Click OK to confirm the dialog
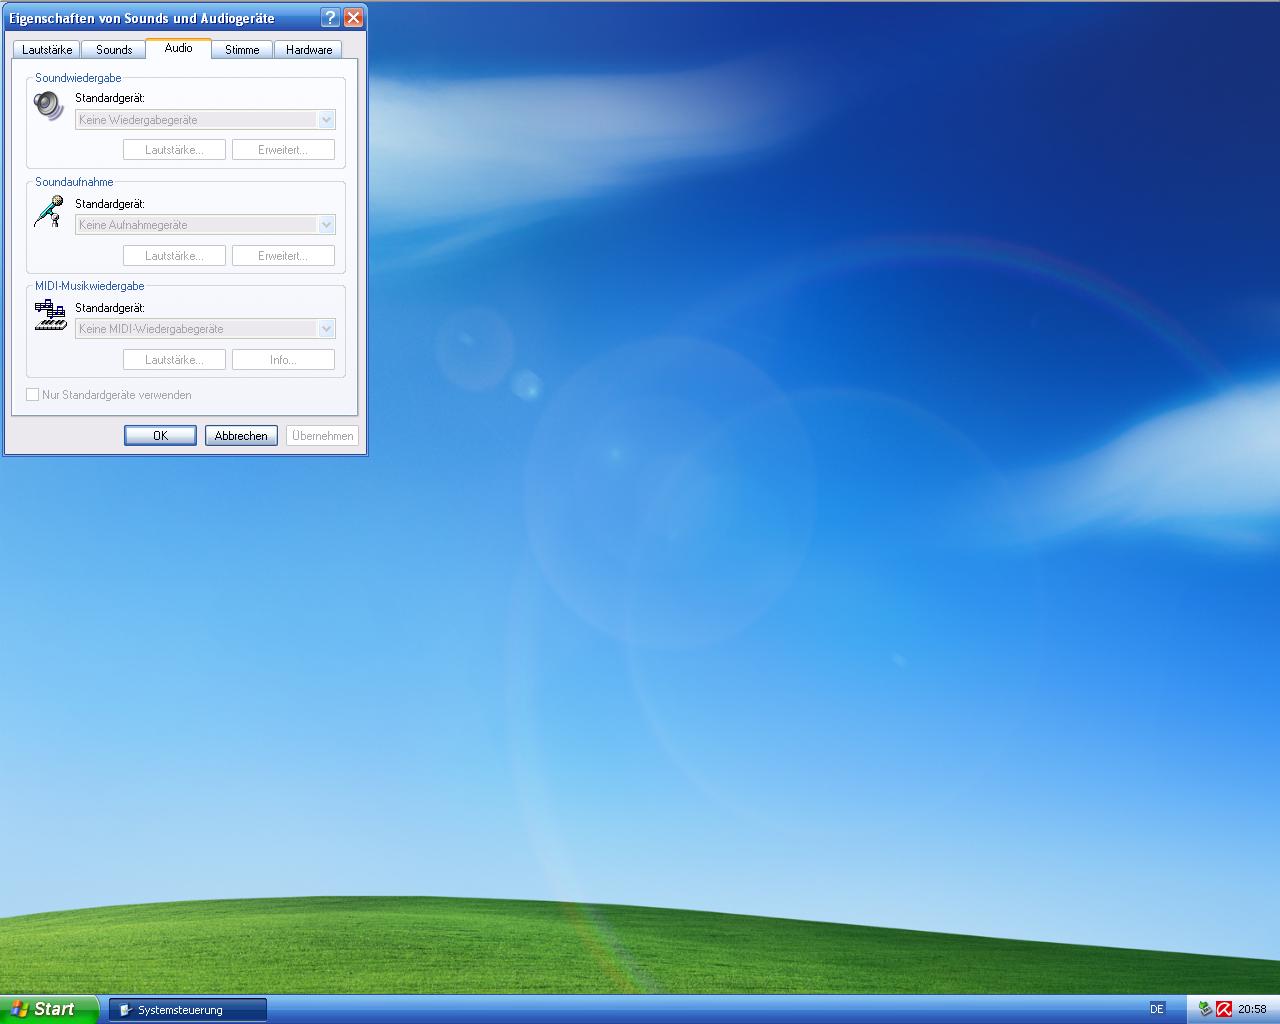1280x1024 pixels. coord(160,436)
